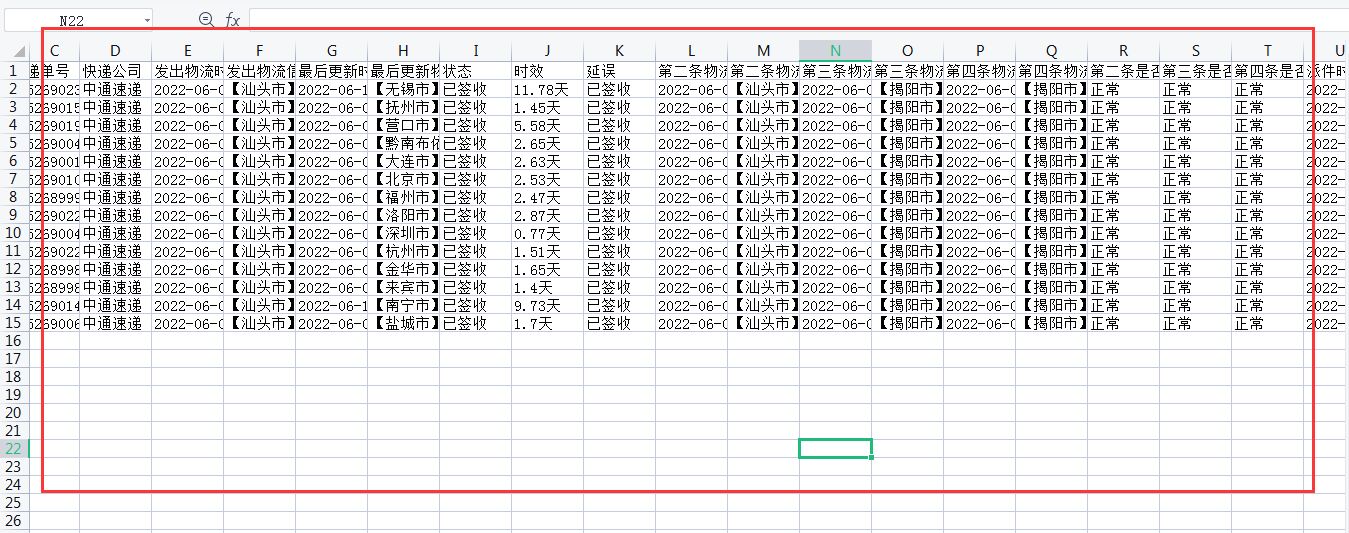Click the 快递公司 header cell

tap(116, 71)
